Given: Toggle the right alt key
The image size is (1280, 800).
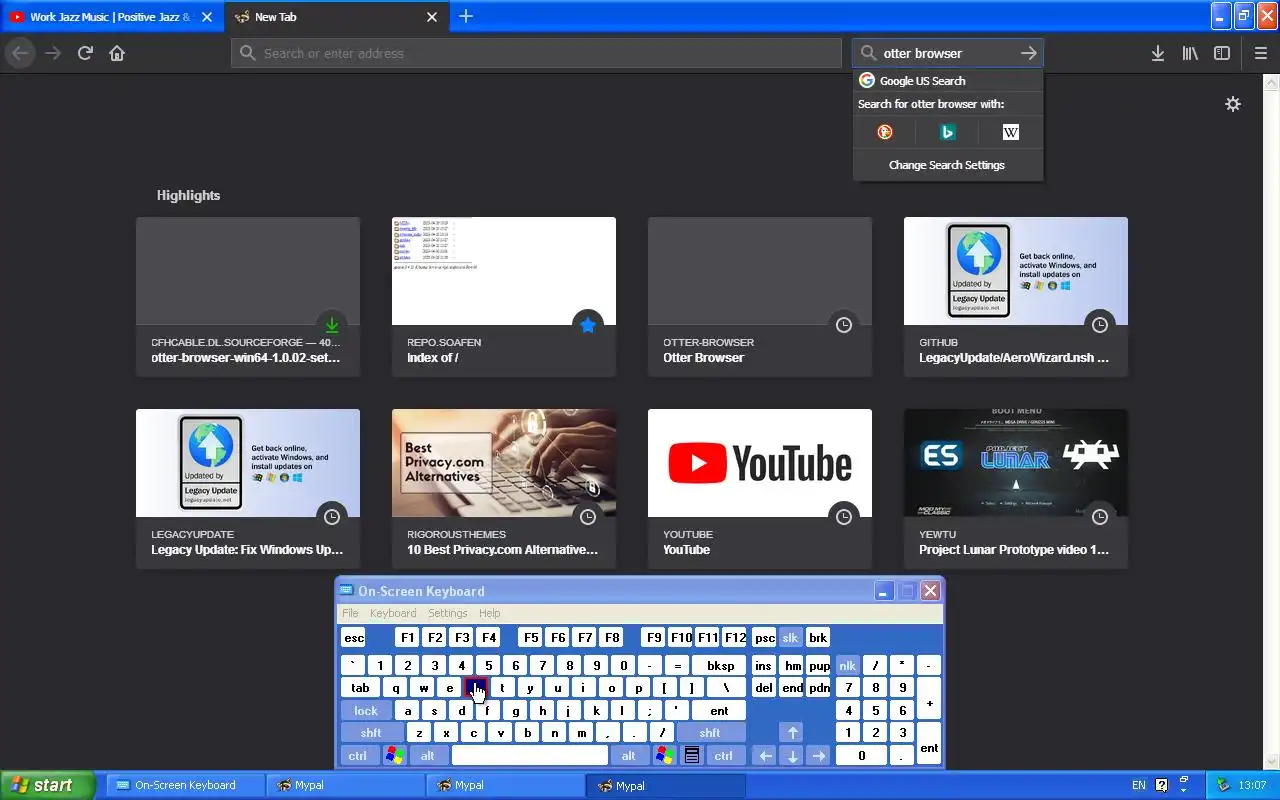Looking at the screenshot, I should click(x=628, y=756).
